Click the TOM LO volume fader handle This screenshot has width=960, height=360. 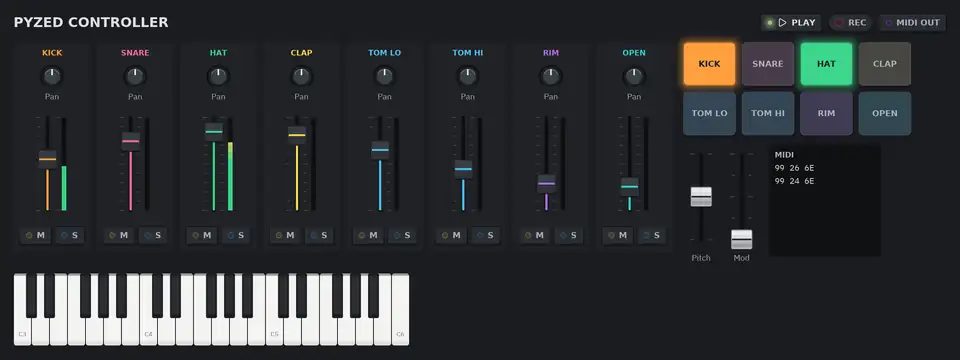coord(380,150)
